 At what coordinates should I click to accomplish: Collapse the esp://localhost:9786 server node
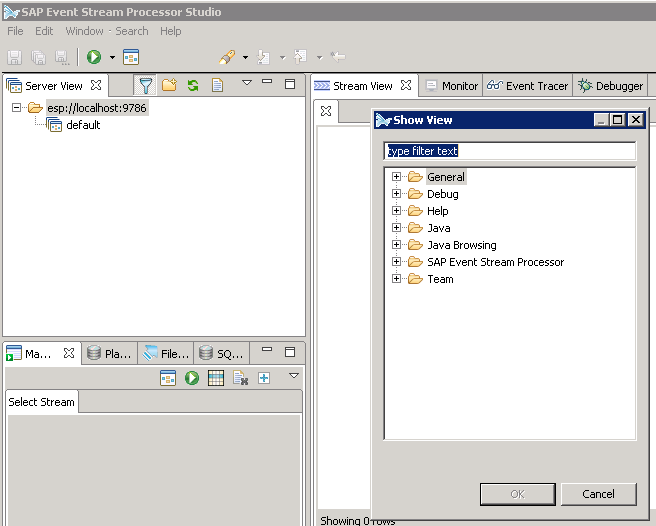17,108
